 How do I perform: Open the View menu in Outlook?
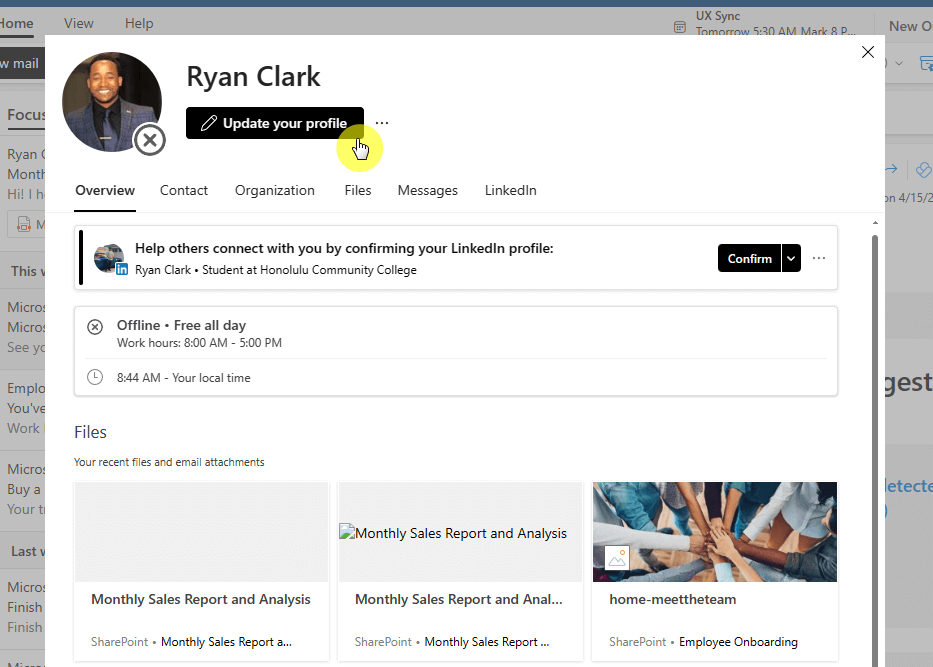tap(79, 23)
